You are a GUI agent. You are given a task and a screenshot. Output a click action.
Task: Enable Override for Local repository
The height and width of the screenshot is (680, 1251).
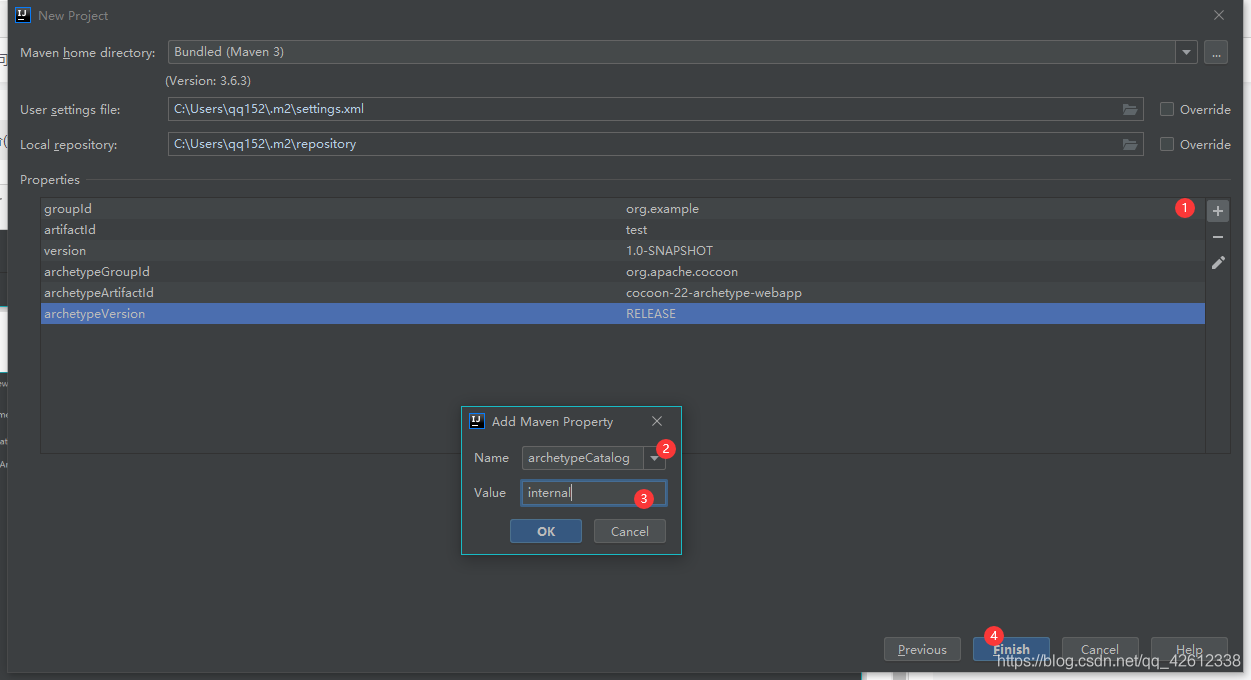(x=1166, y=144)
